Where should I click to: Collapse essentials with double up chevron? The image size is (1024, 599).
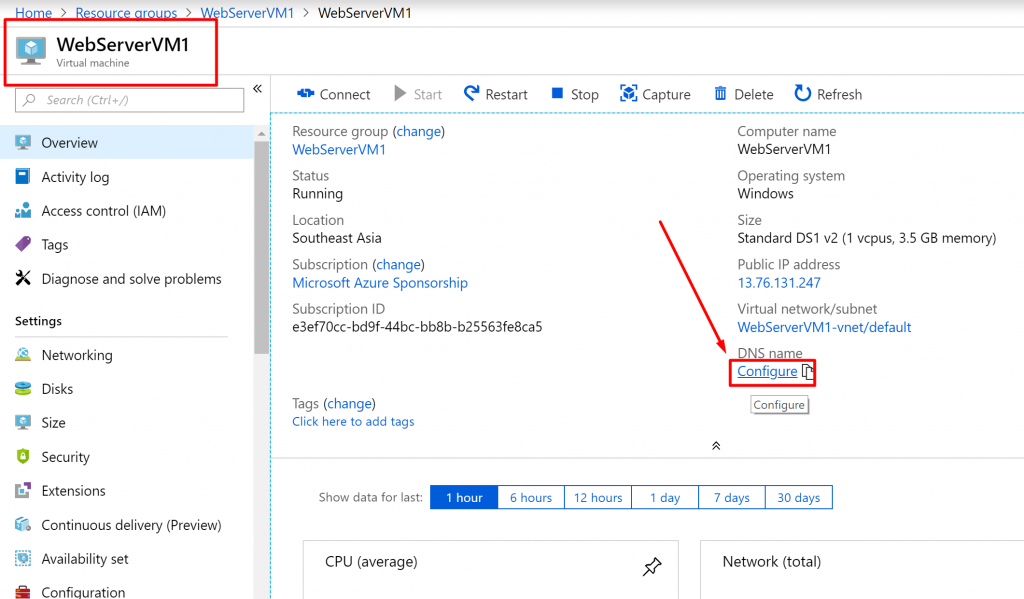click(x=716, y=446)
